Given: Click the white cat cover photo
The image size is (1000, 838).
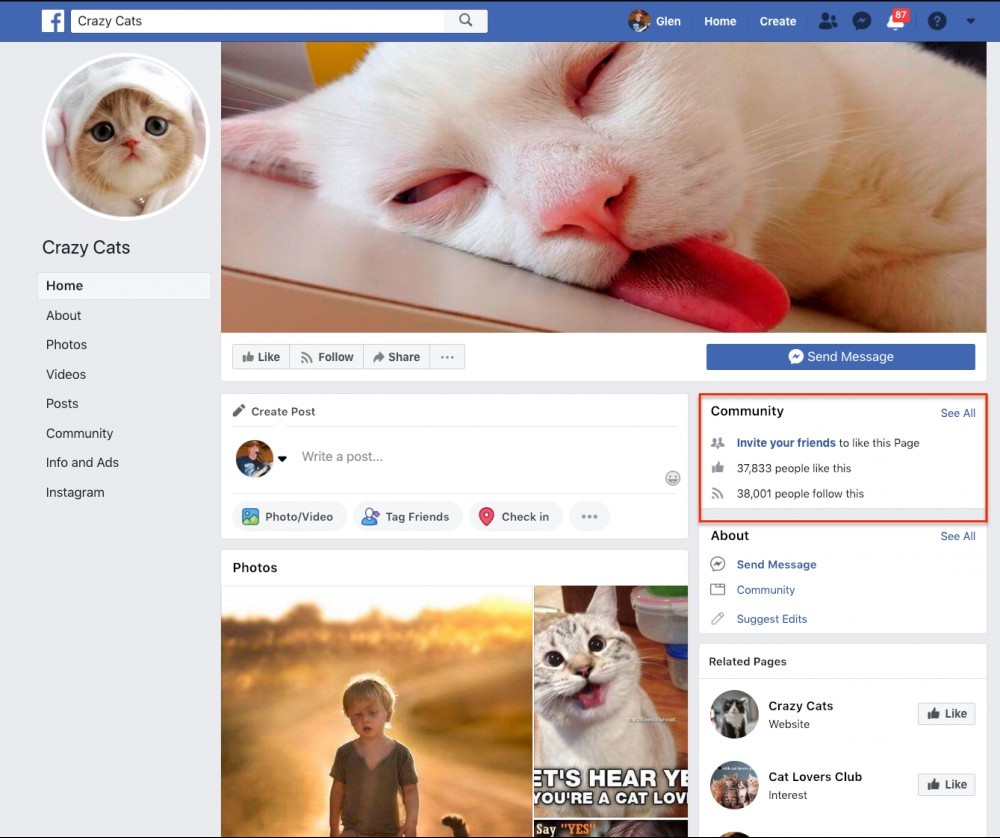Looking at the screenshot, I should 603,187.
